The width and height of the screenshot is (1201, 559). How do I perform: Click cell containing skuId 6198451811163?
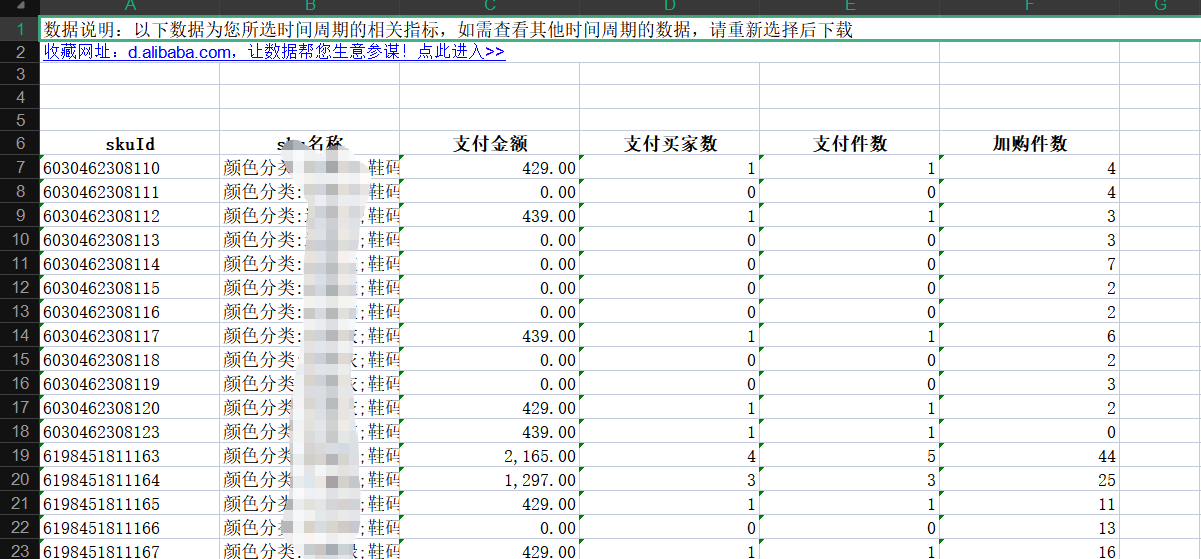click(x=130, y=456)
